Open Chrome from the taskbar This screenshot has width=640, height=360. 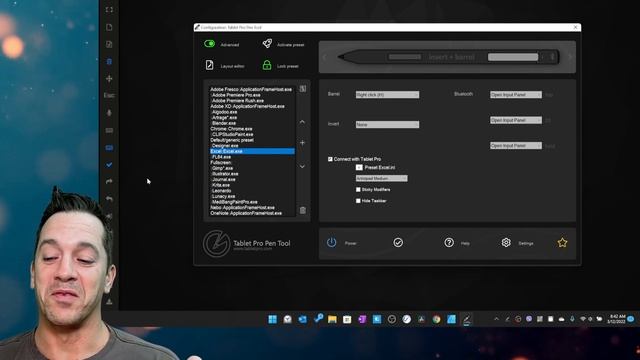coord(436,319)
